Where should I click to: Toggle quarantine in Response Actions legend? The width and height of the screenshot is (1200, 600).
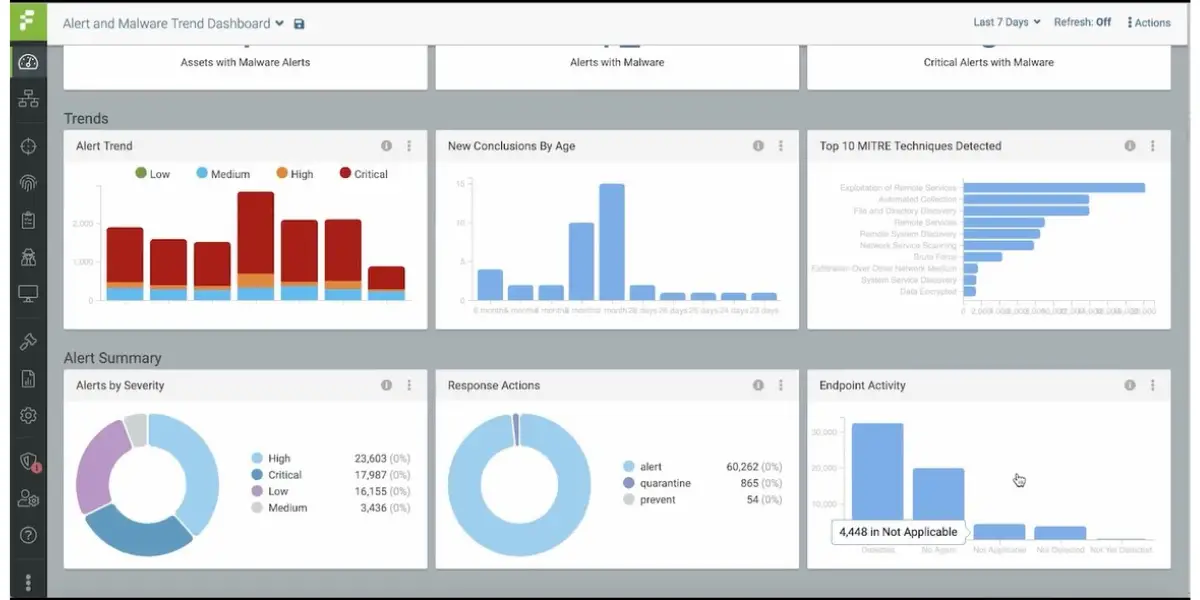(656, 483)
